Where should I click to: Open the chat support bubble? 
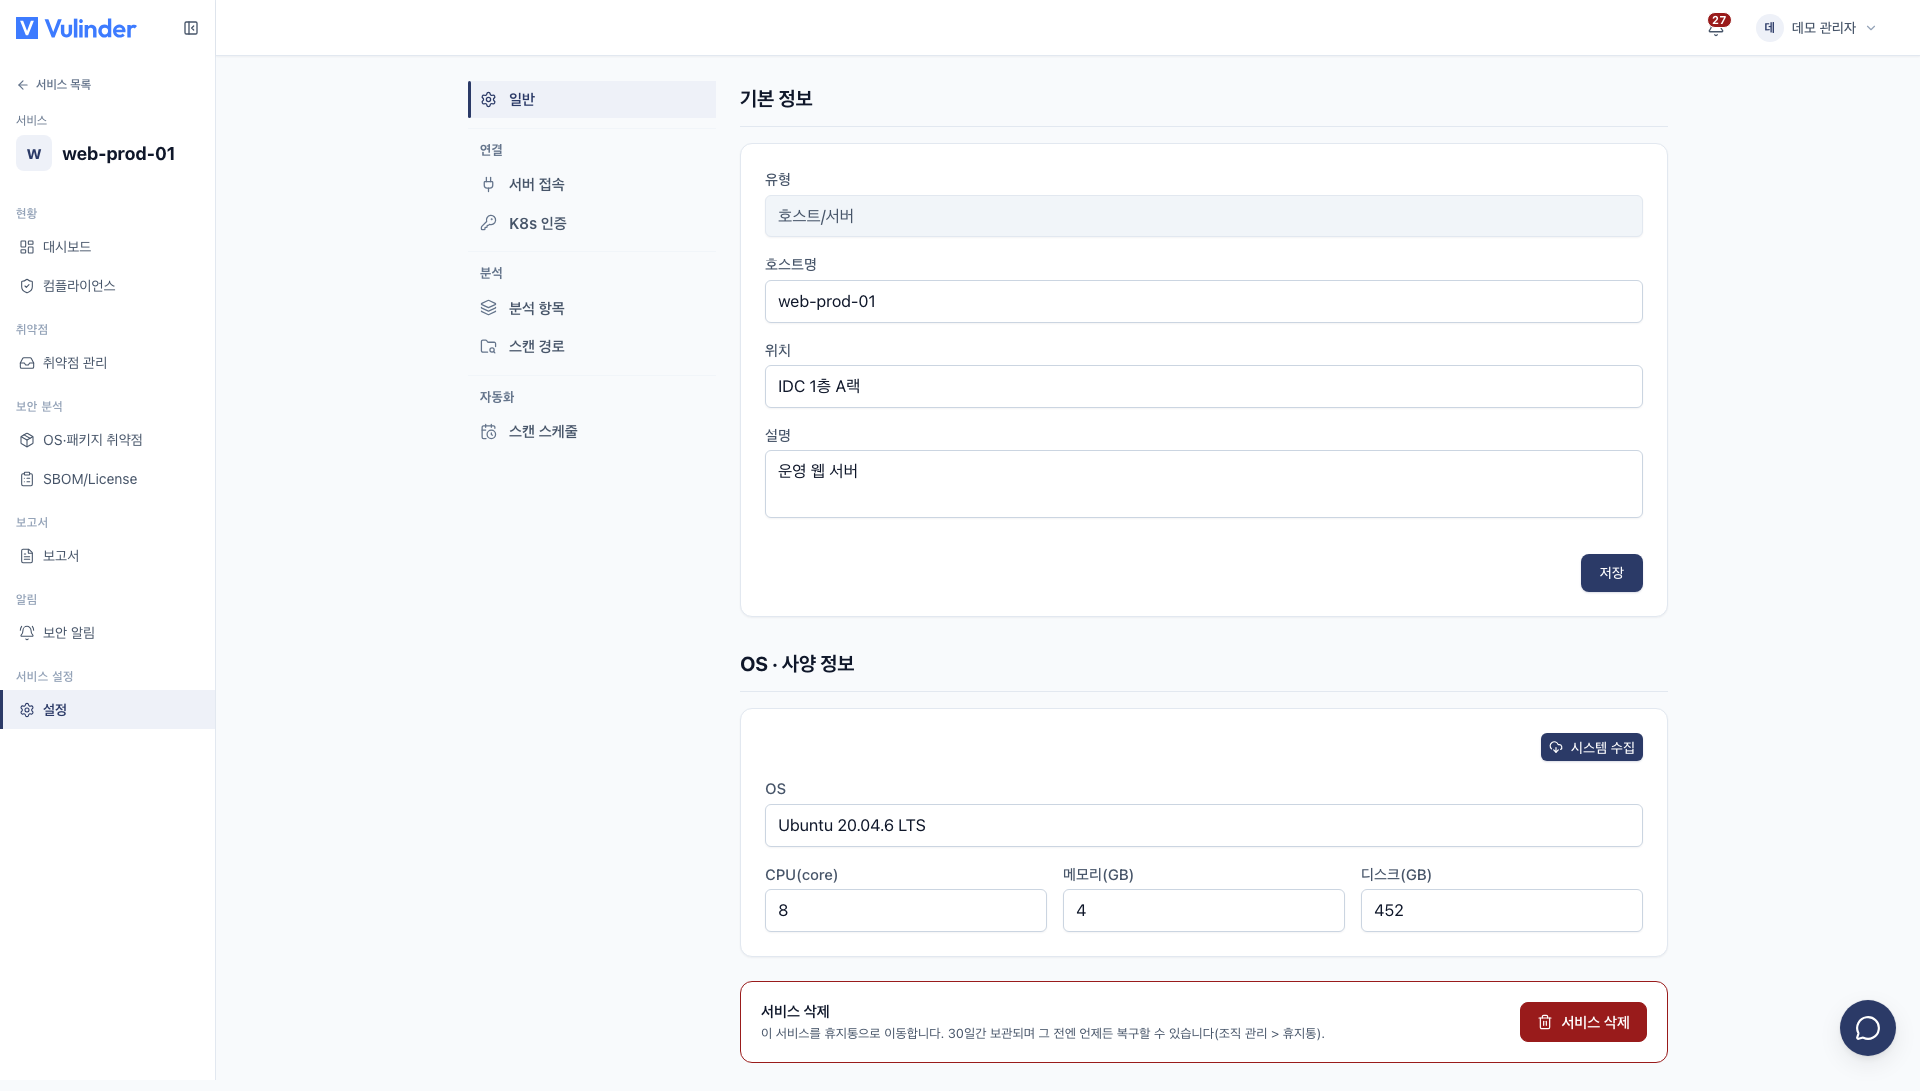tap(1867, 1027)
